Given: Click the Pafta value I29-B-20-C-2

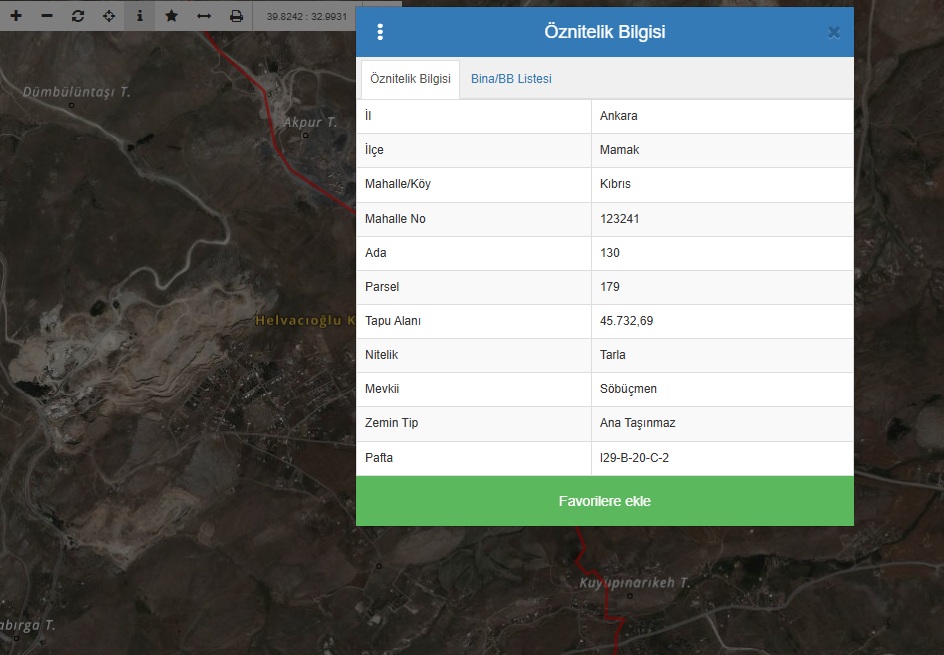Looking at the screenshot, I should [634, 457].
